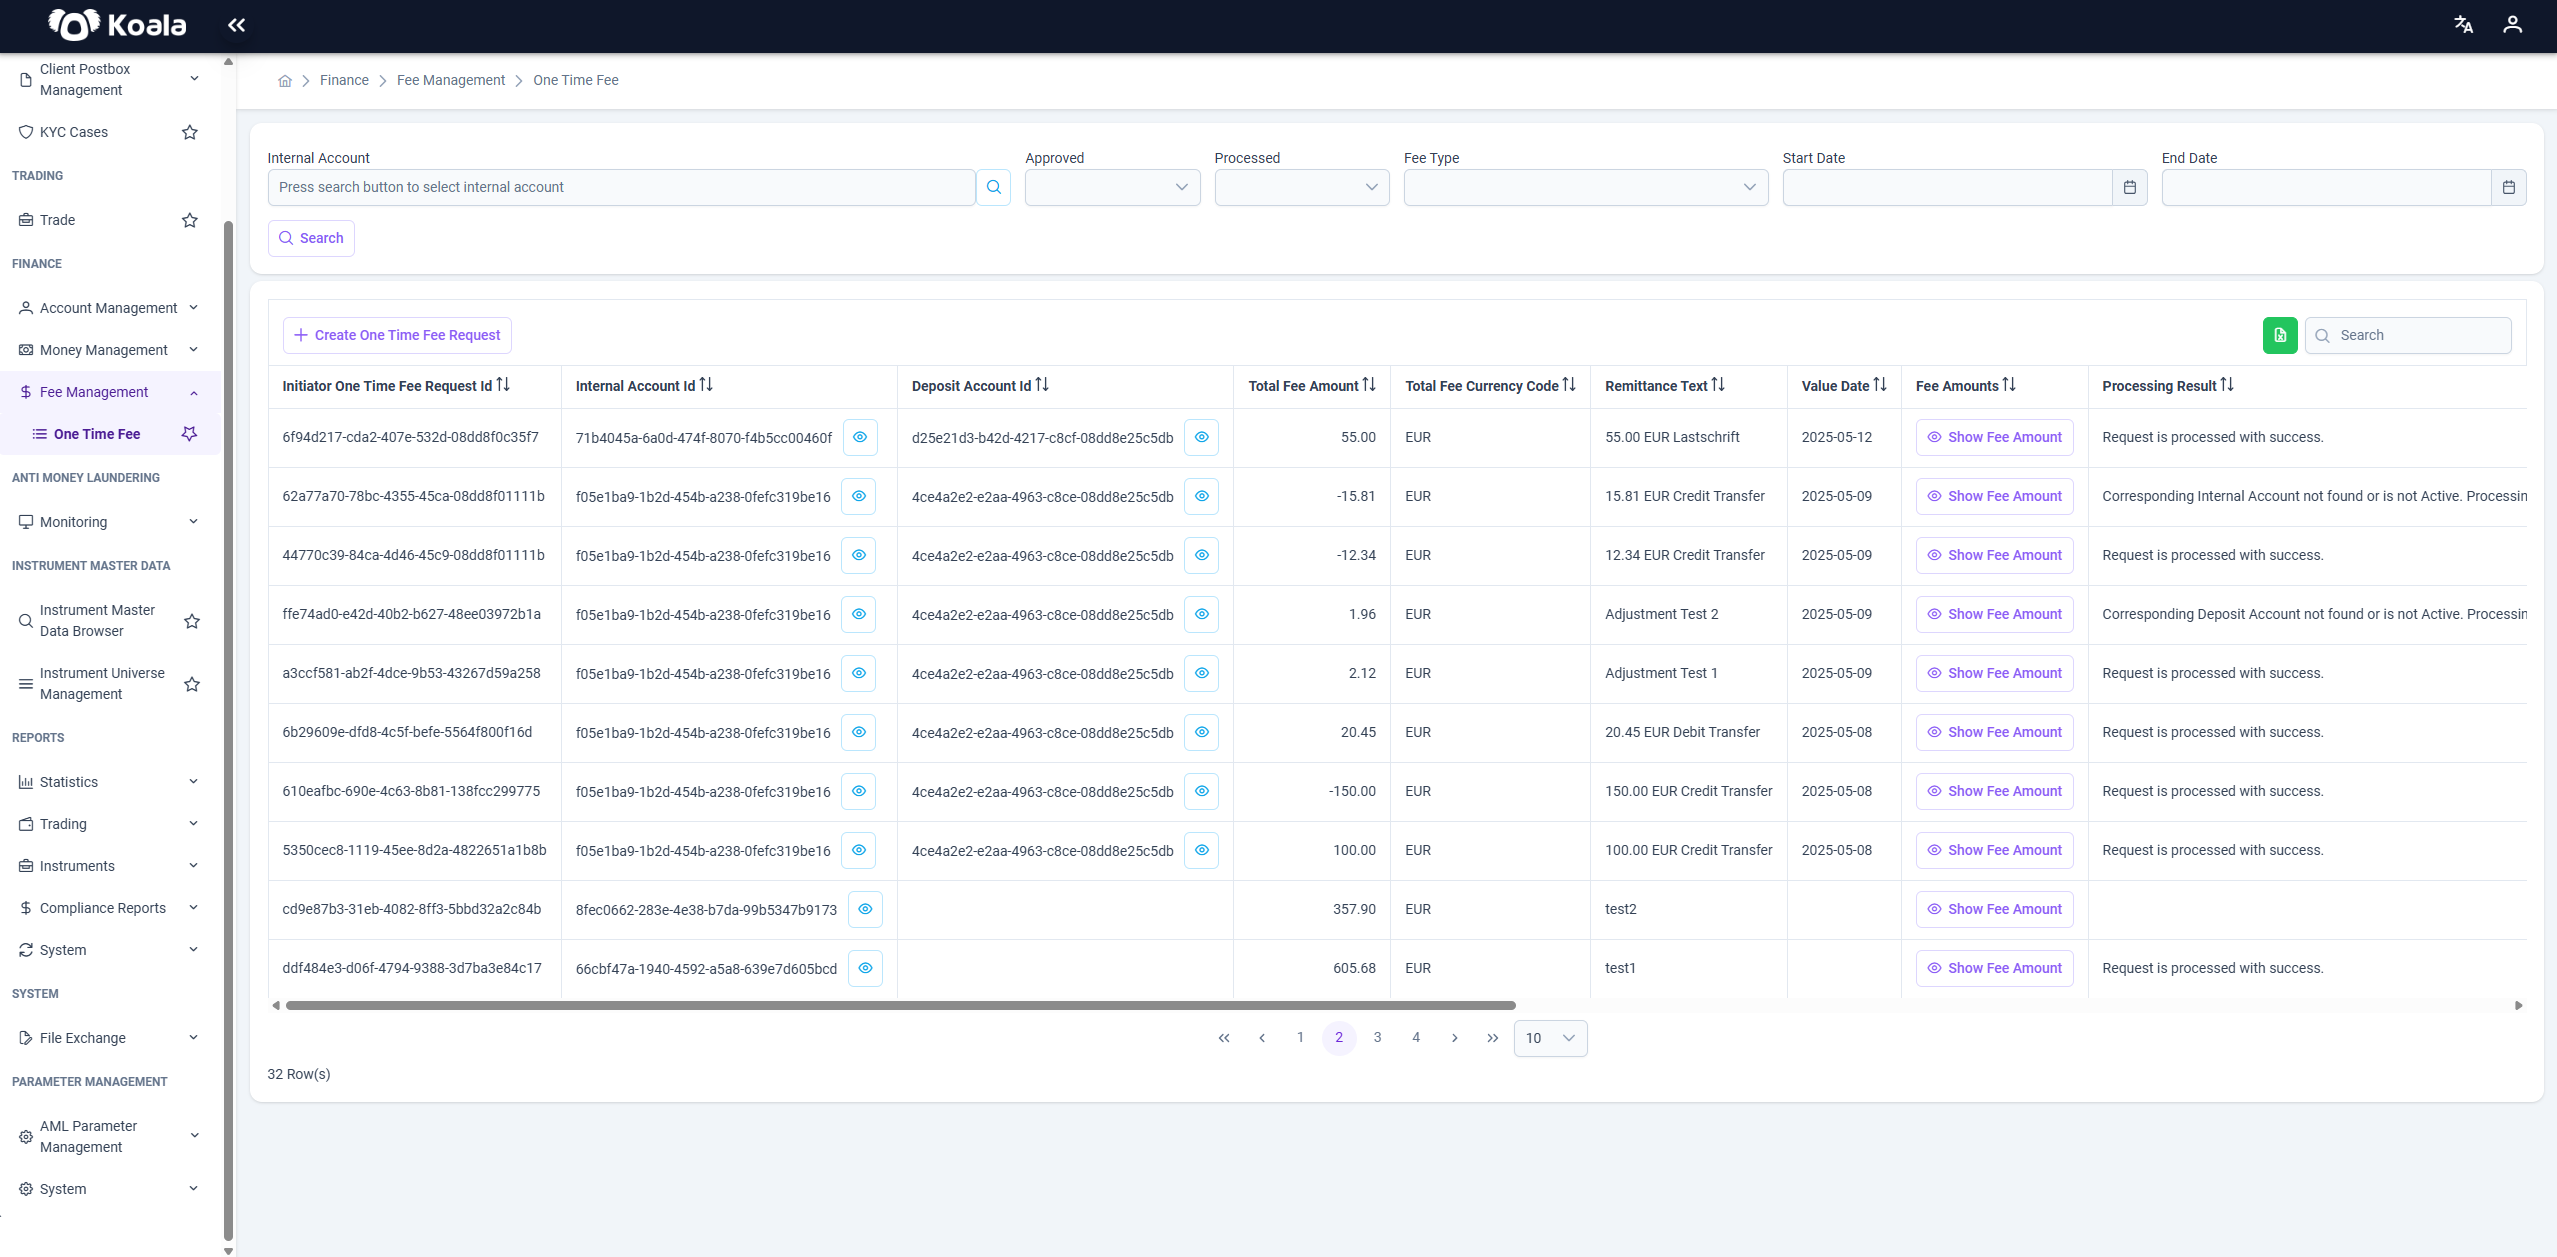Open the Fee Type dropdown
This screenshot has width=2557, height=1257.
(x=1585, y=187)
